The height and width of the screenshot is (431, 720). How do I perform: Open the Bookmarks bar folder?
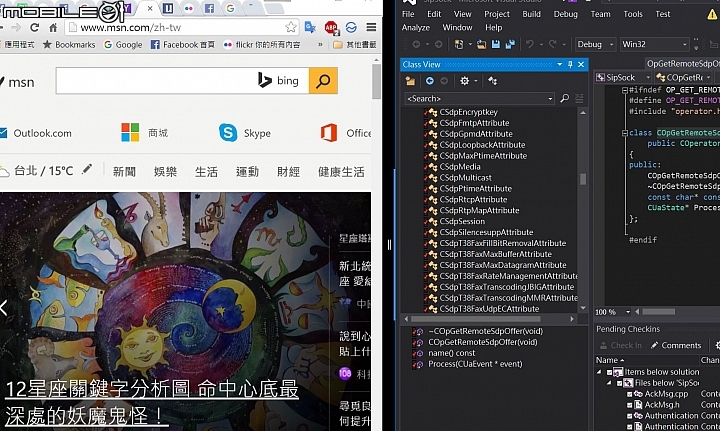pos(69,45)
